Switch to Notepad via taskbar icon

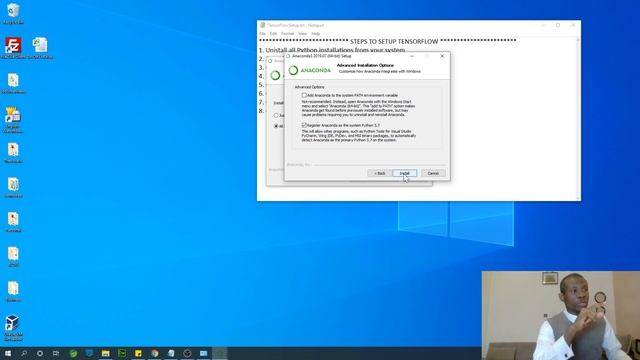[171, 353]
